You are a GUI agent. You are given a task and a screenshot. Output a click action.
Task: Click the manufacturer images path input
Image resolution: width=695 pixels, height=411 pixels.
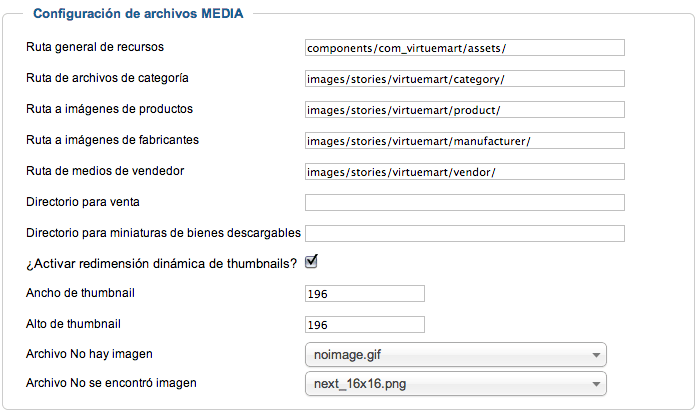(x=465, y=141)
